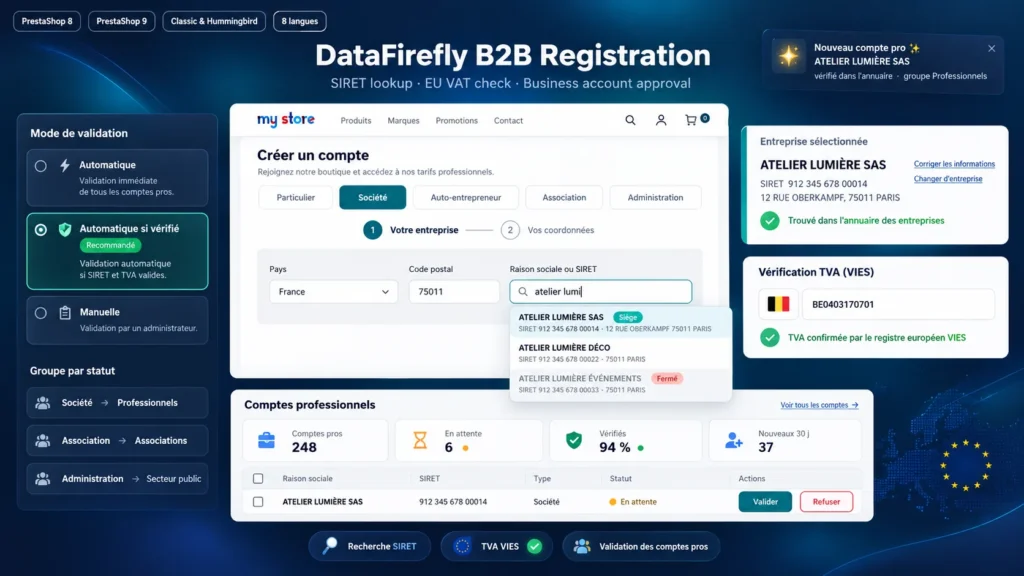Click the add-user icon for Nouveaux 30 j

click(x=733, y=441)
